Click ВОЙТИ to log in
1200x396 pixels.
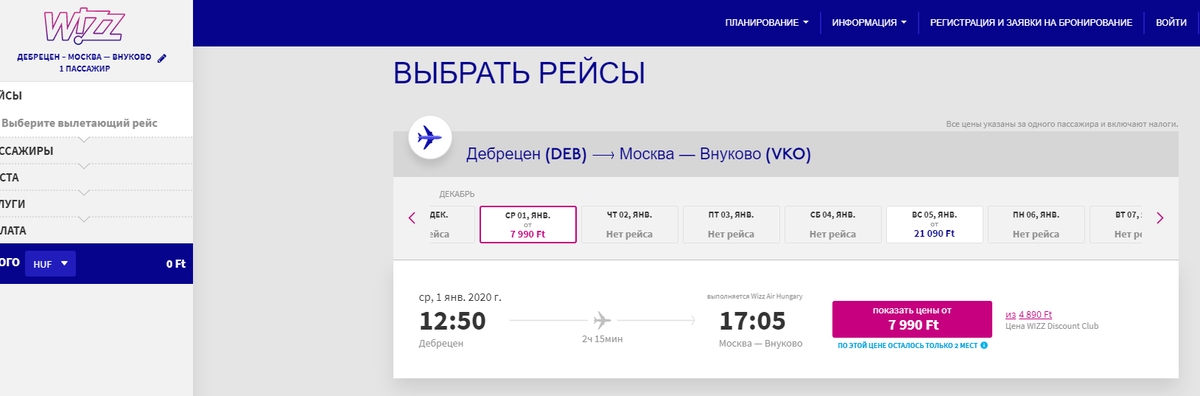(1171, 22)
